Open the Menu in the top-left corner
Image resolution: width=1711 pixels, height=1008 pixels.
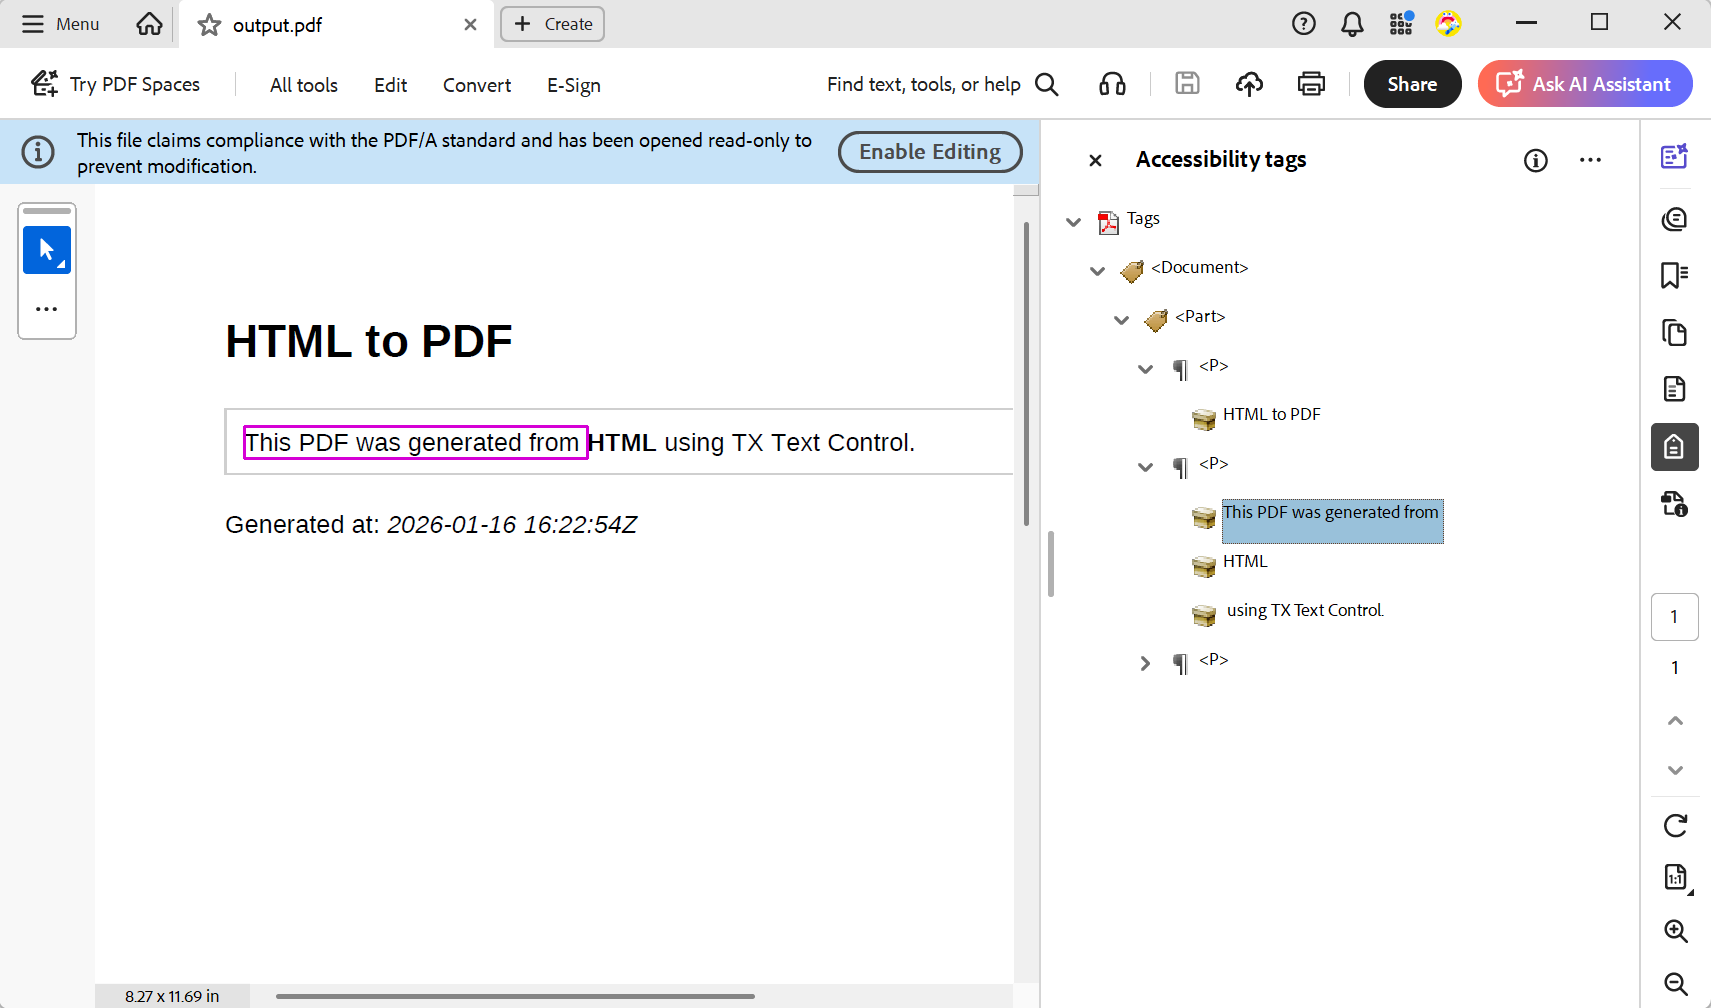pyautogui.click(x=59, y=23)
